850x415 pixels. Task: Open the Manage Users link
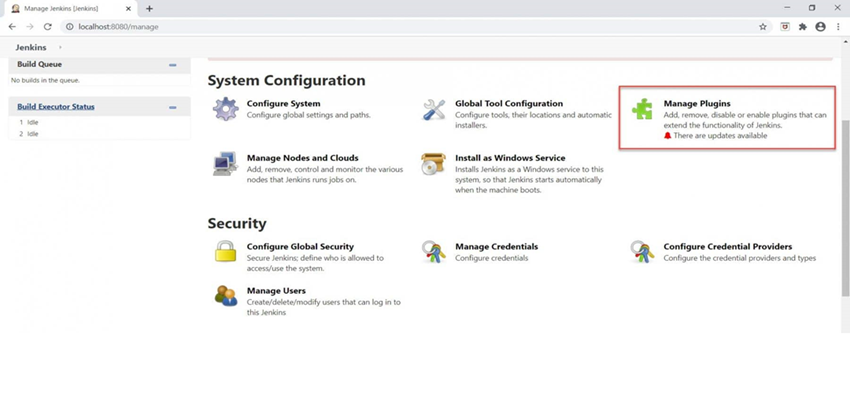click(276, 291)
